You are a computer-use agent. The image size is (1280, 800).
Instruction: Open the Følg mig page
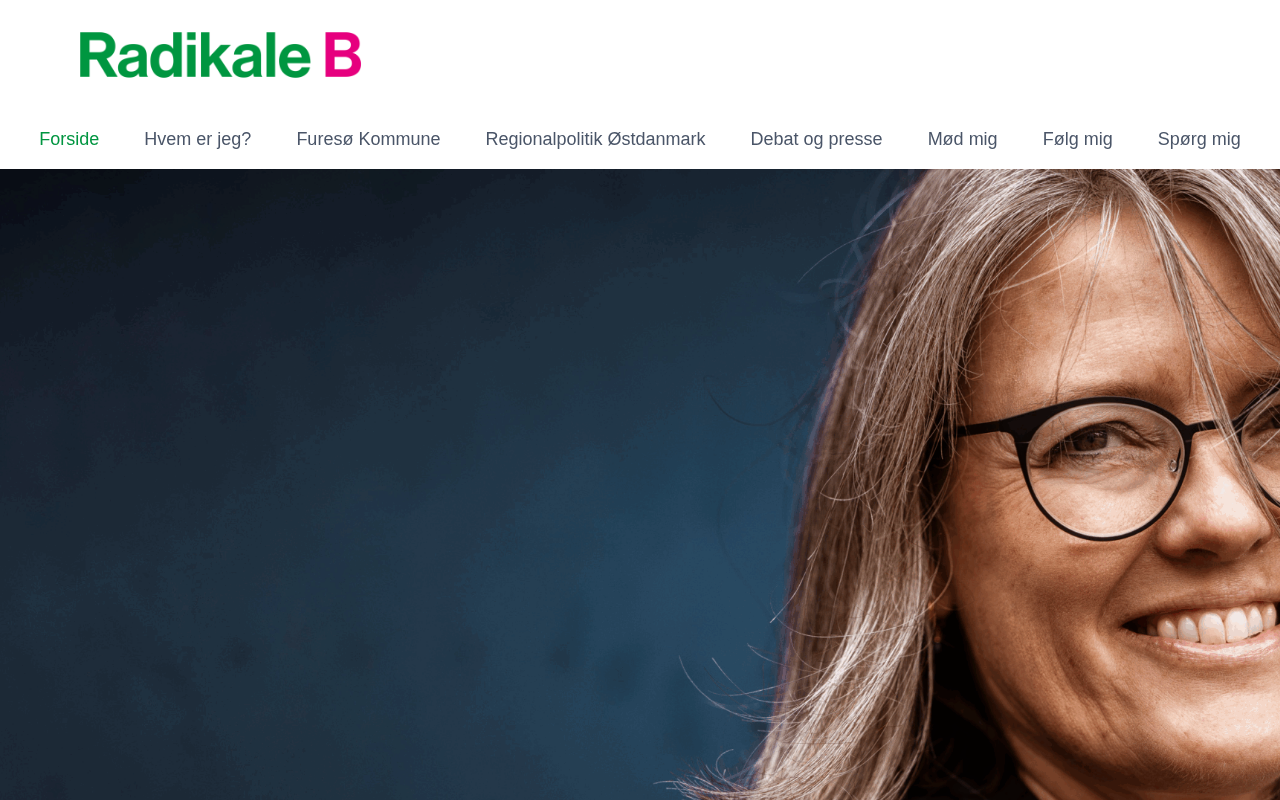[x=1077, y=139]
